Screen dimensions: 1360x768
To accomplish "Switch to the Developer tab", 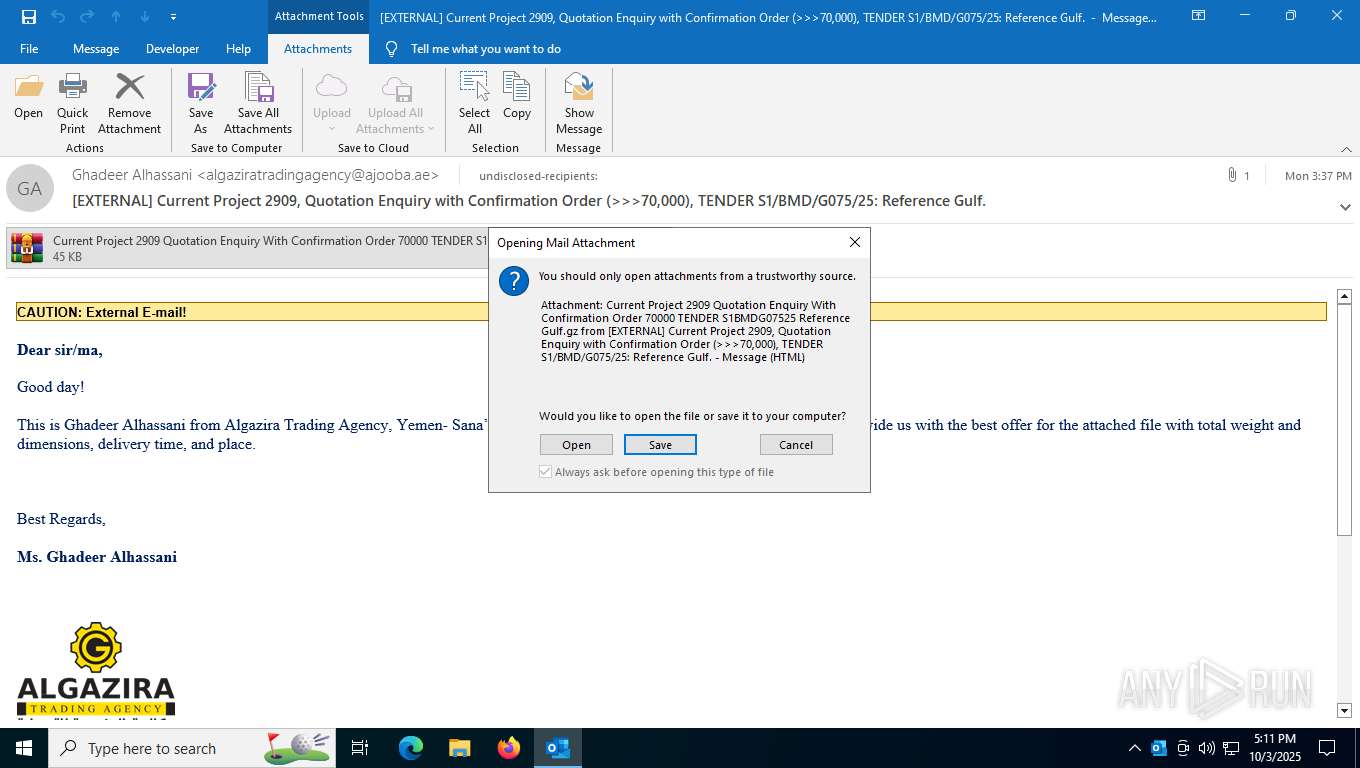I will coord(172,49).
